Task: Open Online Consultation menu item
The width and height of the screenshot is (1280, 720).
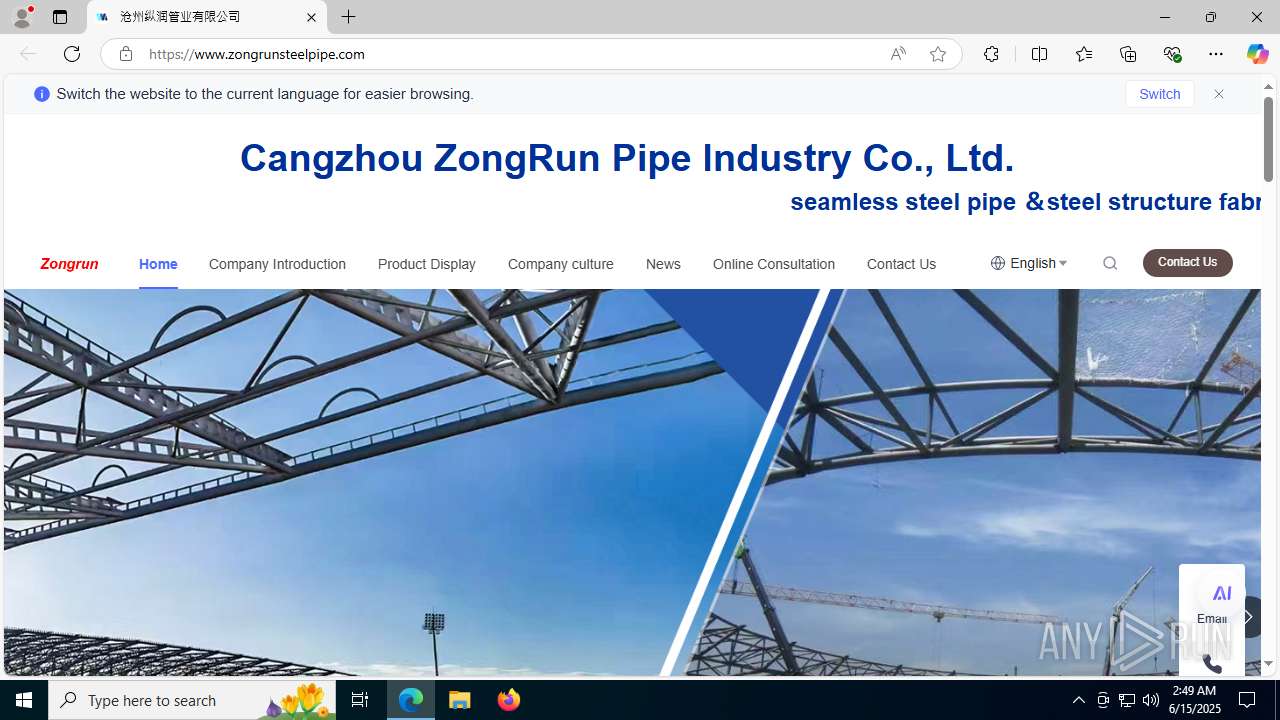Action: 774,264
